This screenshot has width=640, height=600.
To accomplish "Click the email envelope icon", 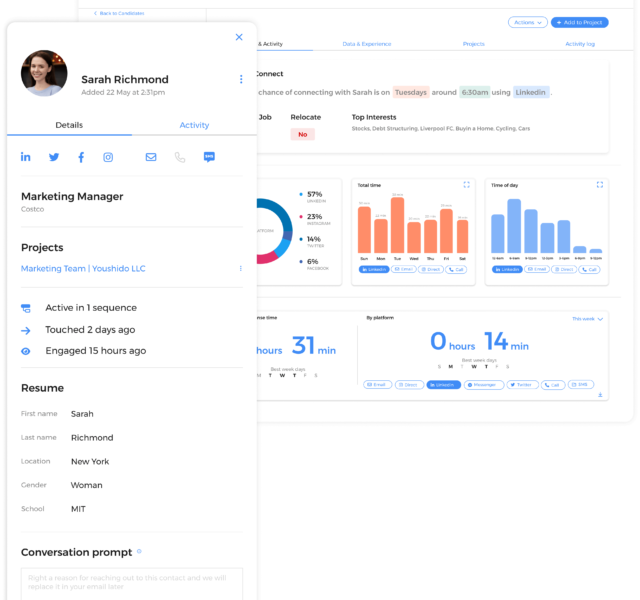I will point(151,157).
